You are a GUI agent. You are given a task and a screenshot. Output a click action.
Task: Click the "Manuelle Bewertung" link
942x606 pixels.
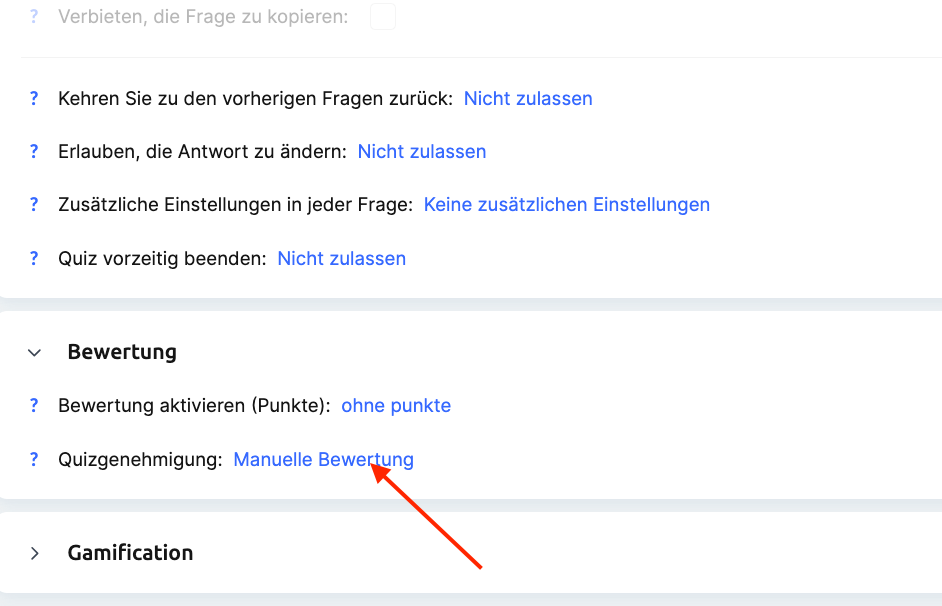pyautogui.click(x=323, y=460)
